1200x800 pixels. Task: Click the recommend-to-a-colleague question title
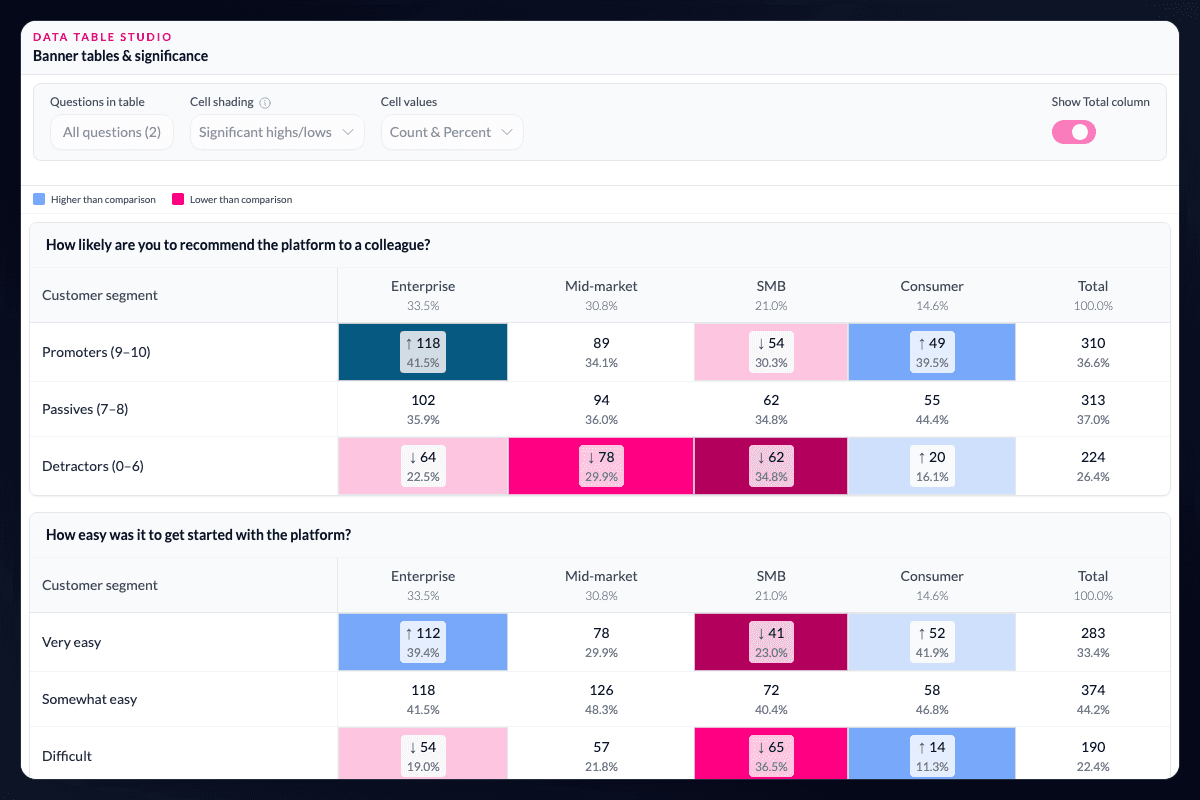238,245
